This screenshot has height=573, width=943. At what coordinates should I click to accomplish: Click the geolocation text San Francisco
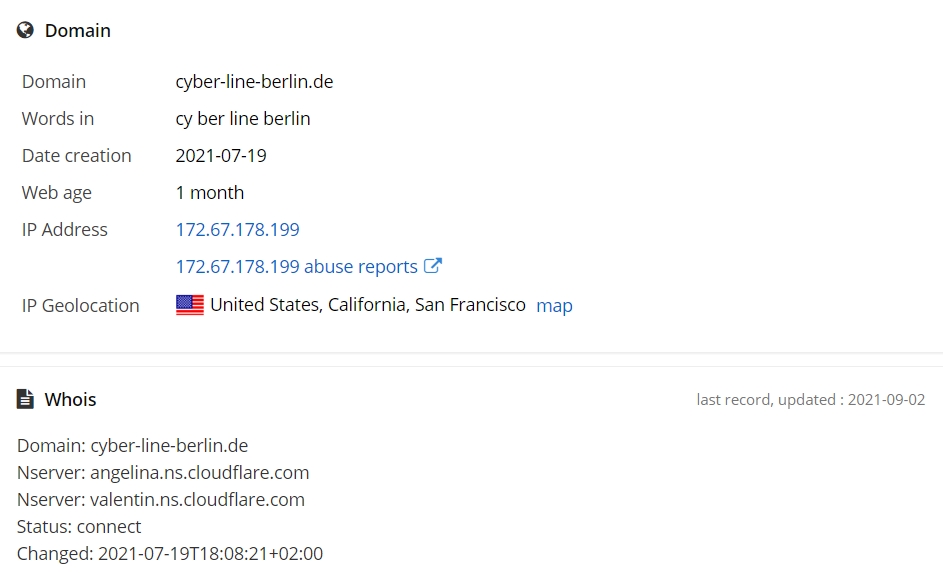pyautogui.click(x=470, y=305)
